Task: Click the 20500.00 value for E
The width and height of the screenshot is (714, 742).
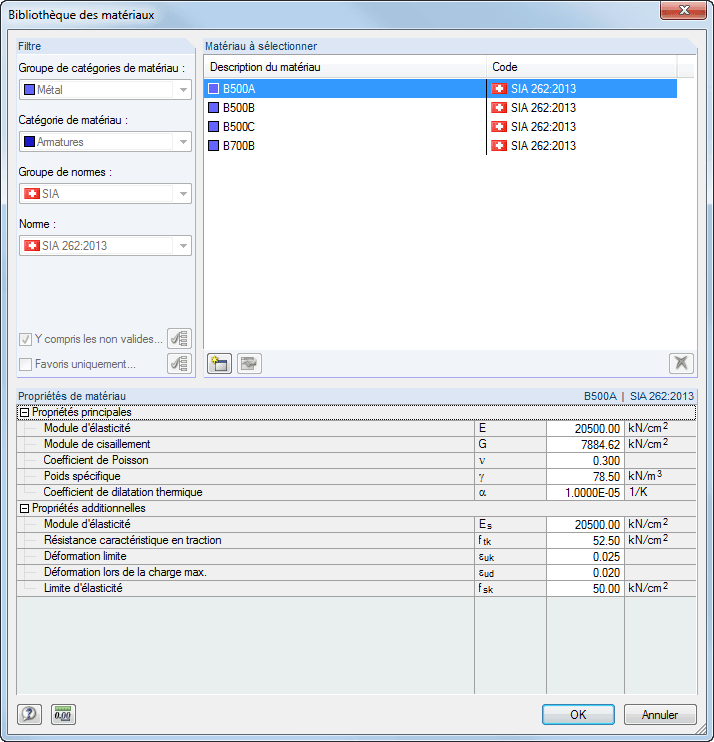Action: point(585,429)
